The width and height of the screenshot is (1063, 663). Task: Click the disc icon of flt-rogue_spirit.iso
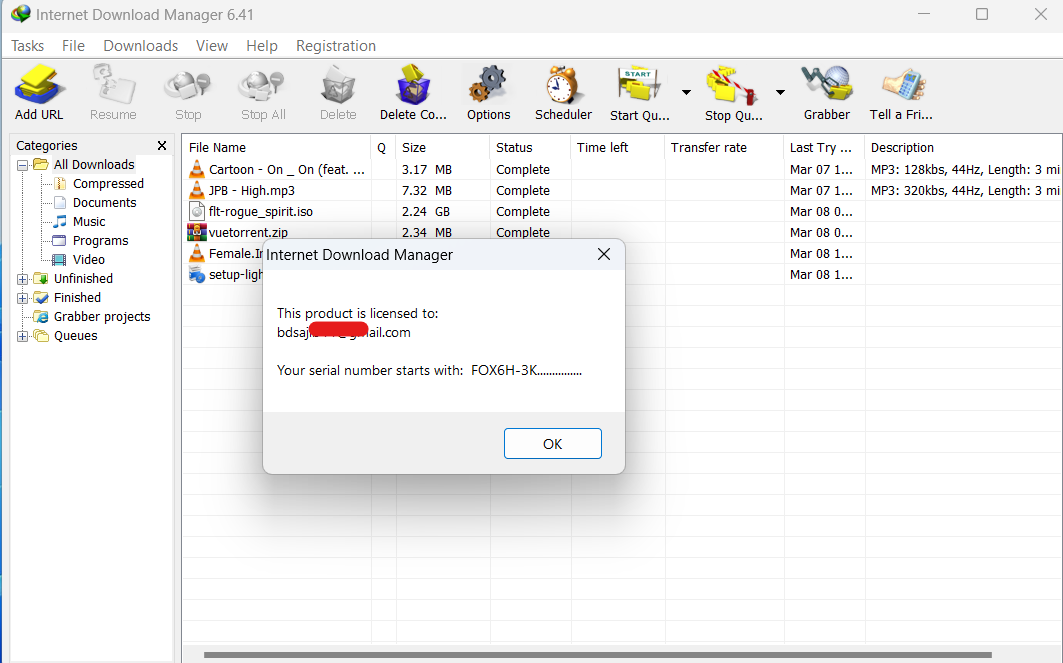click(x=197, y=212)
